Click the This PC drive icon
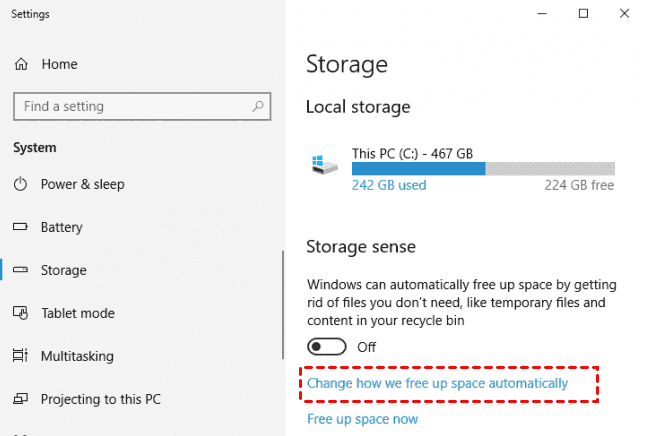This screenshot has width=645, height=436. (x=326, y=167)
